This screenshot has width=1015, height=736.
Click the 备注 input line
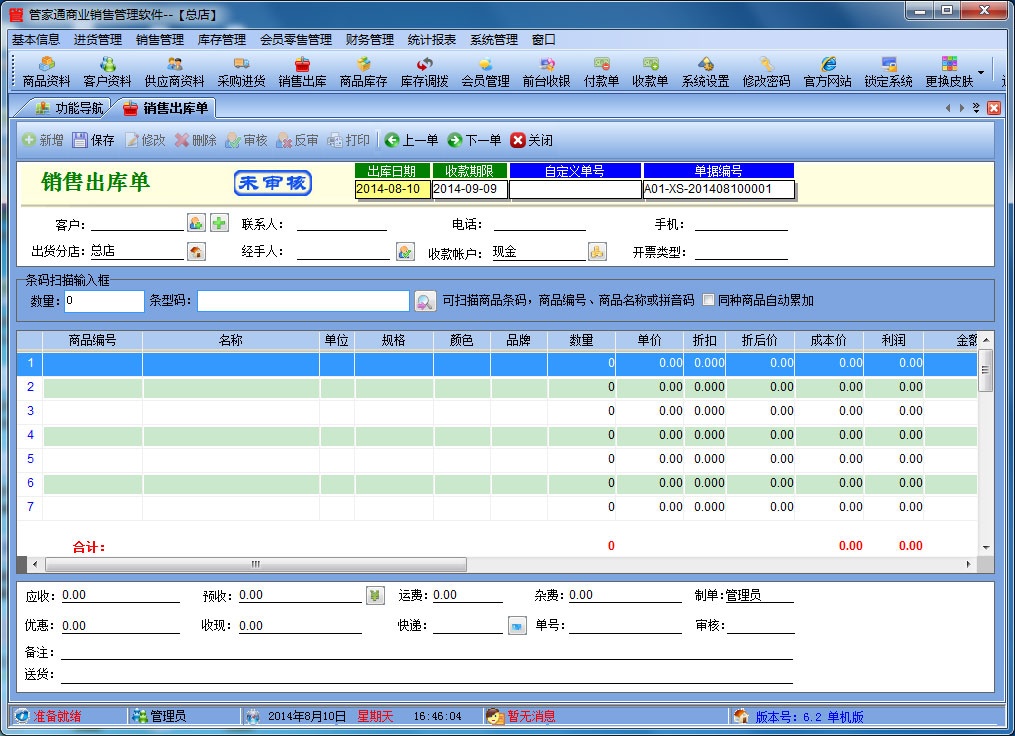(x=427, y=651)
